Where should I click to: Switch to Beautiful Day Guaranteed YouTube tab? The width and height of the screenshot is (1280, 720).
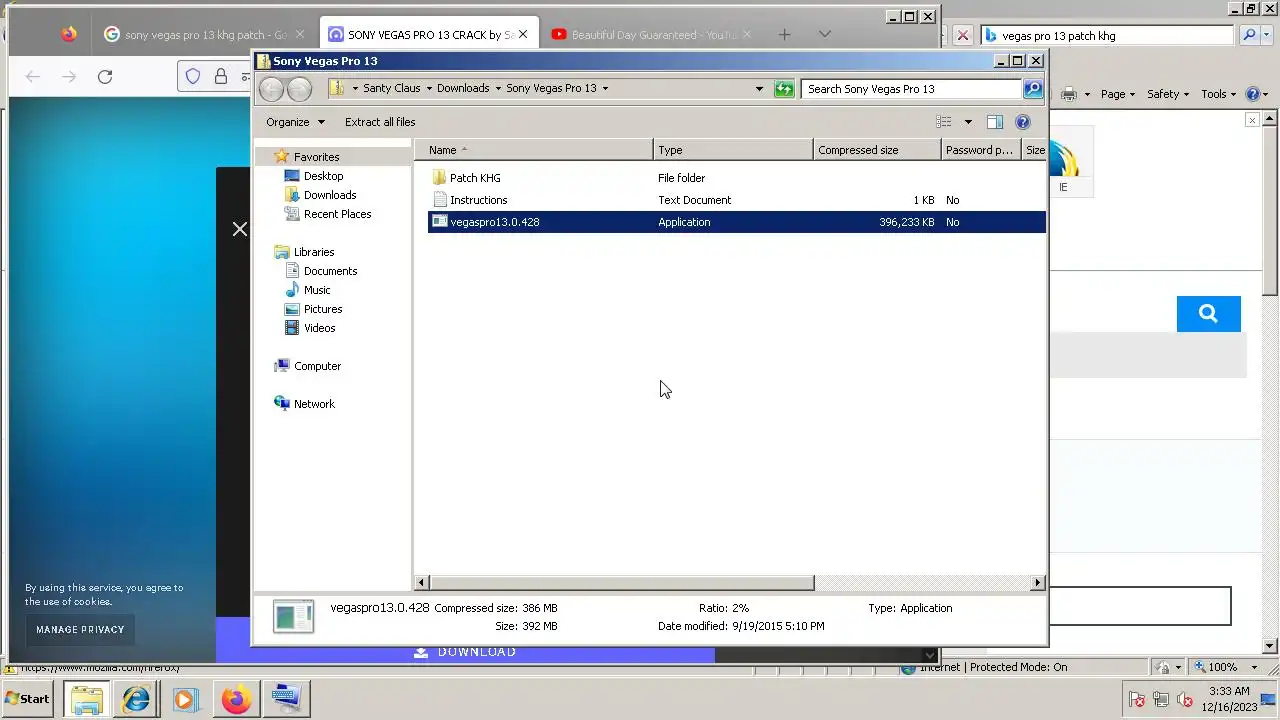[x=650, y=35]
